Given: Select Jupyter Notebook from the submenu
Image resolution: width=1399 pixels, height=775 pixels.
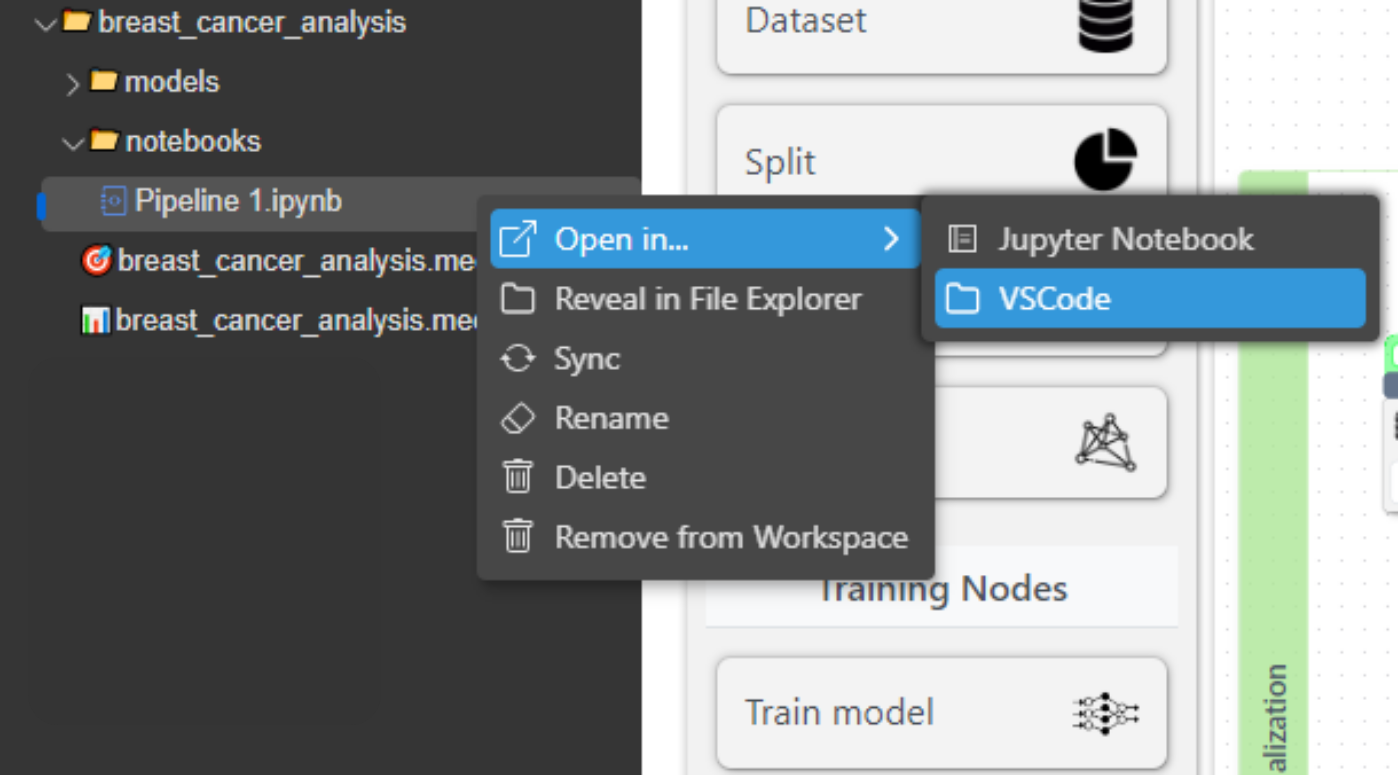Looking at the screenshot, I should (1125, 239).
